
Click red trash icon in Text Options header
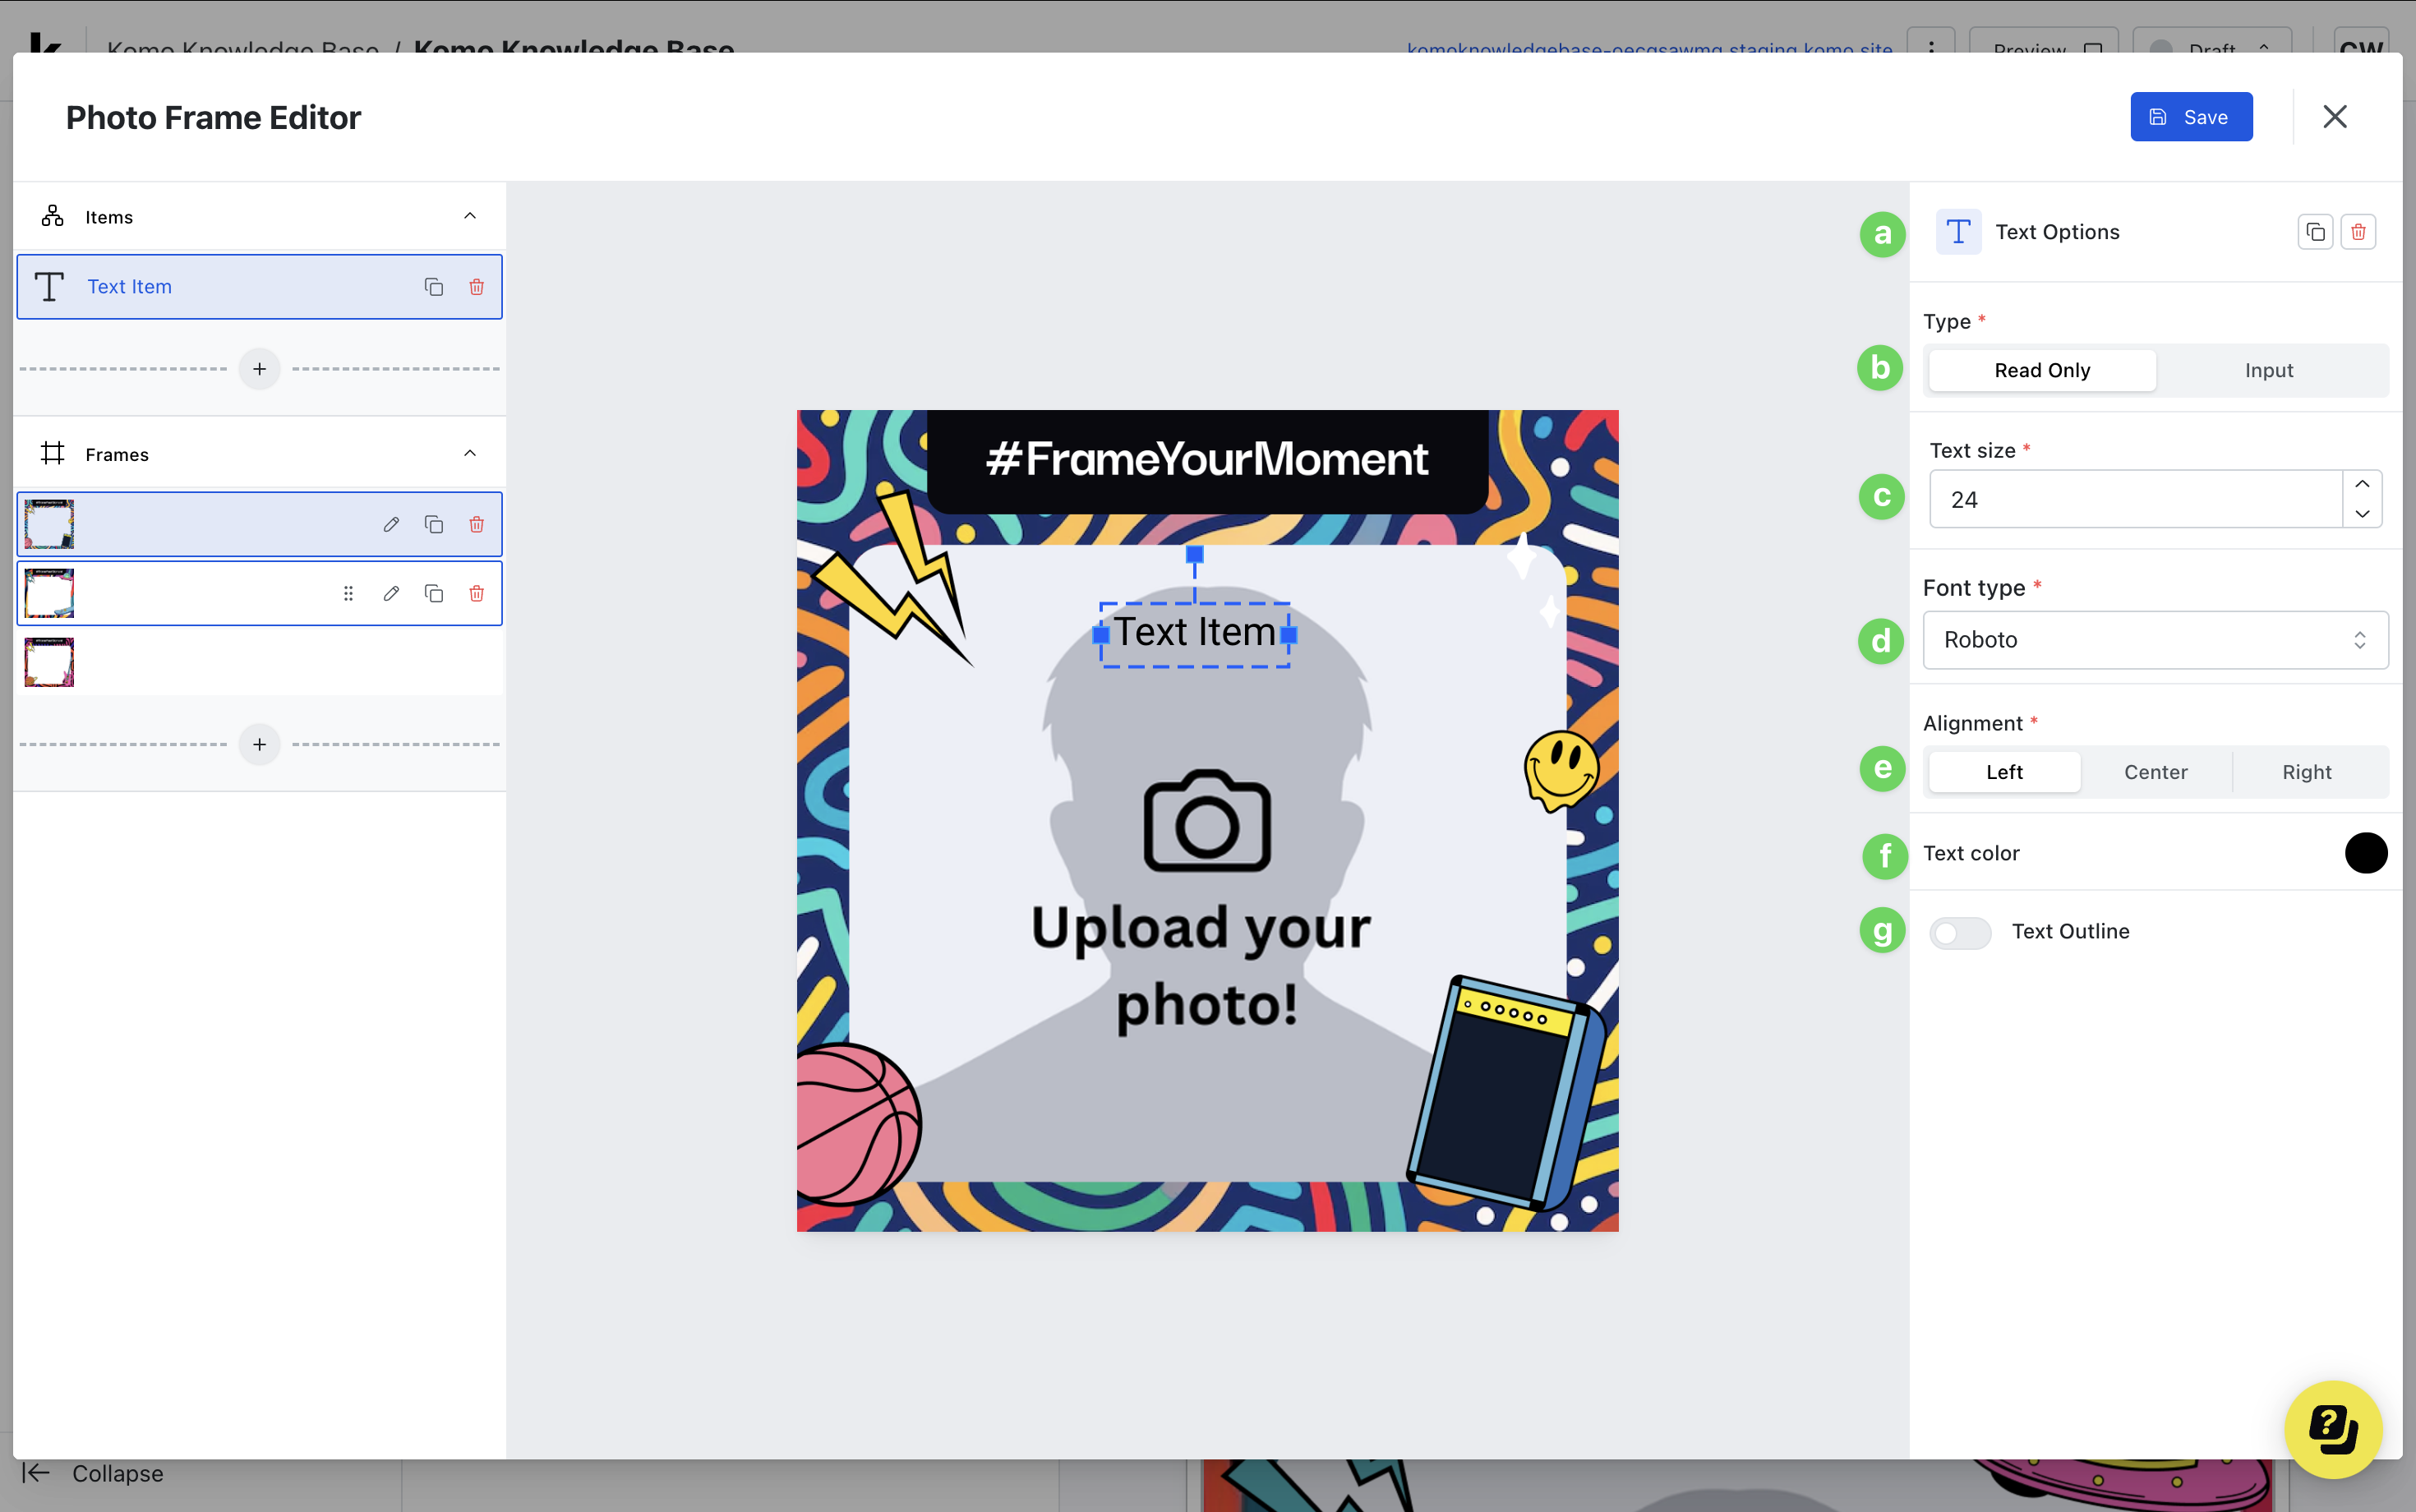pos(2358,232)
